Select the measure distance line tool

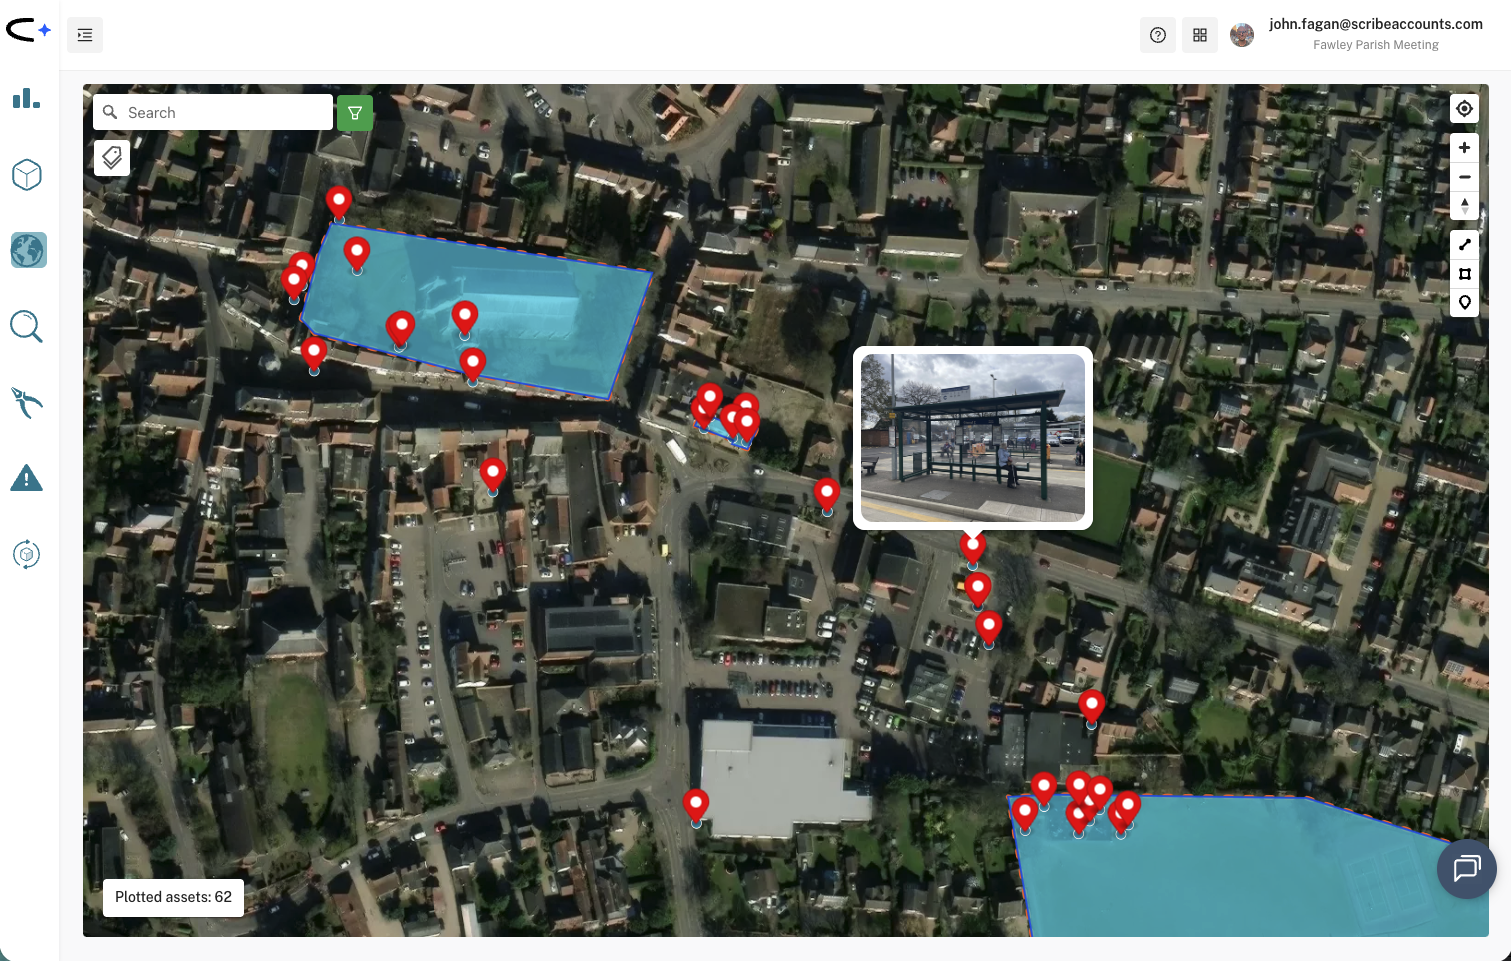click(1464, 244)
